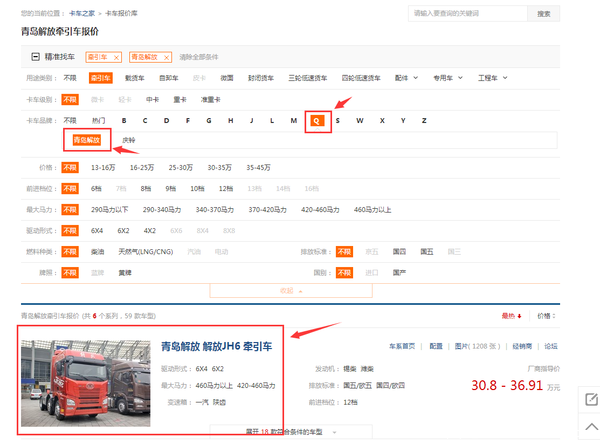Select 12档 forward gears
The image size is (600, 444).
(226, 188)
